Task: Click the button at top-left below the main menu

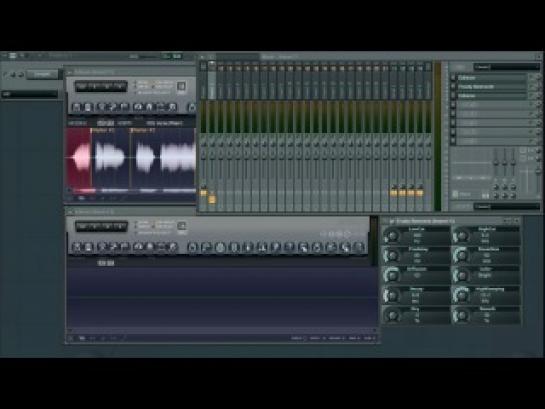Action: 42,74
